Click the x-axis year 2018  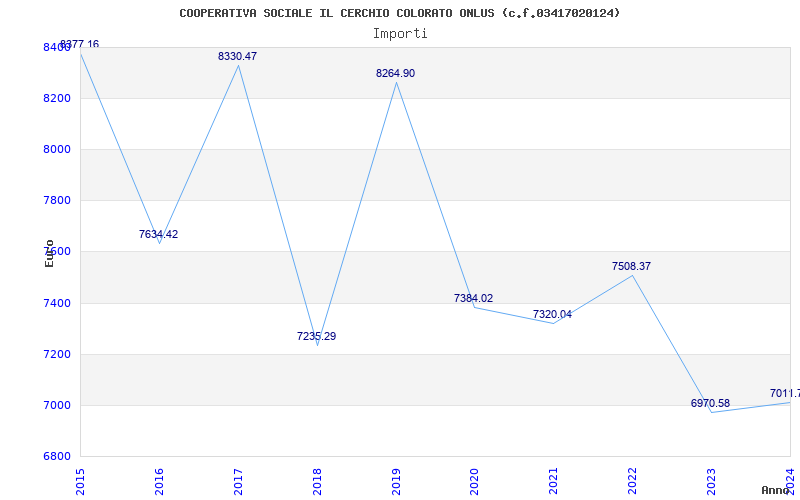(317, 482)
